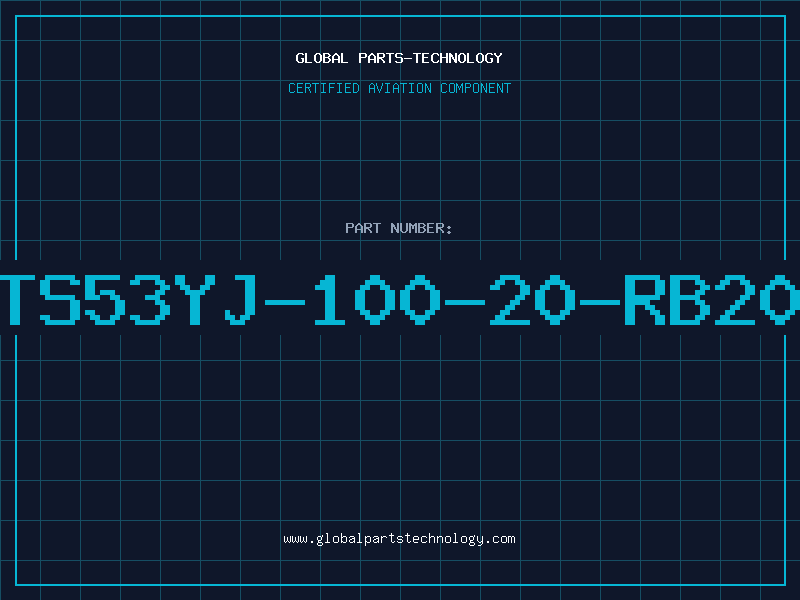The width and height of the screenshot is (800, 600).
Task: Select the part number TS53YJ-100-20-RB20 text
Action: [400, 299]
